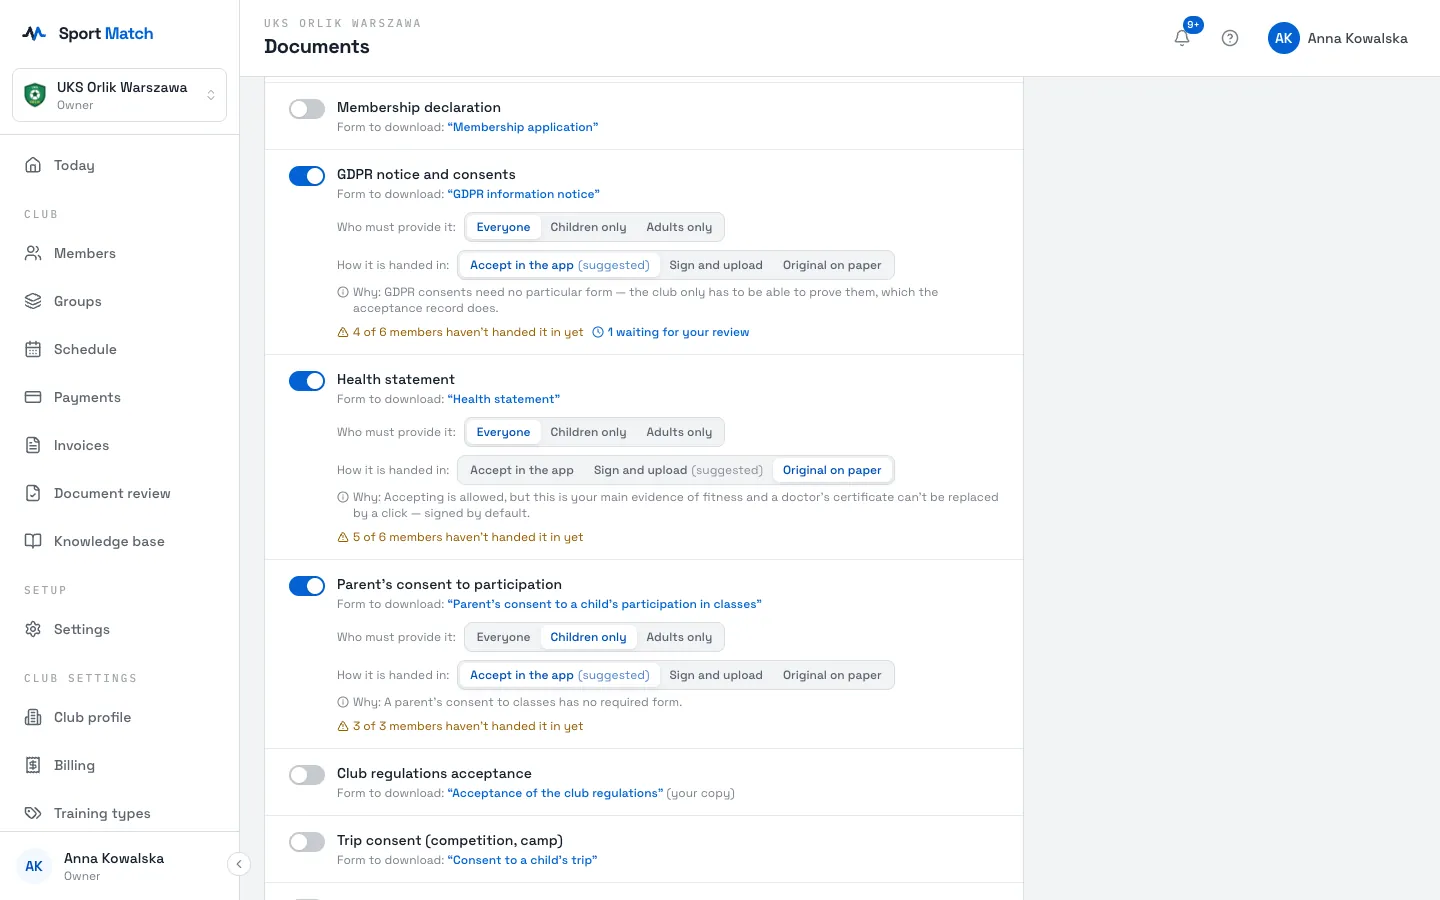Screen dimensions: 1440x900
Task: Select Children only for GDPR notice
Action: point(588,227)
